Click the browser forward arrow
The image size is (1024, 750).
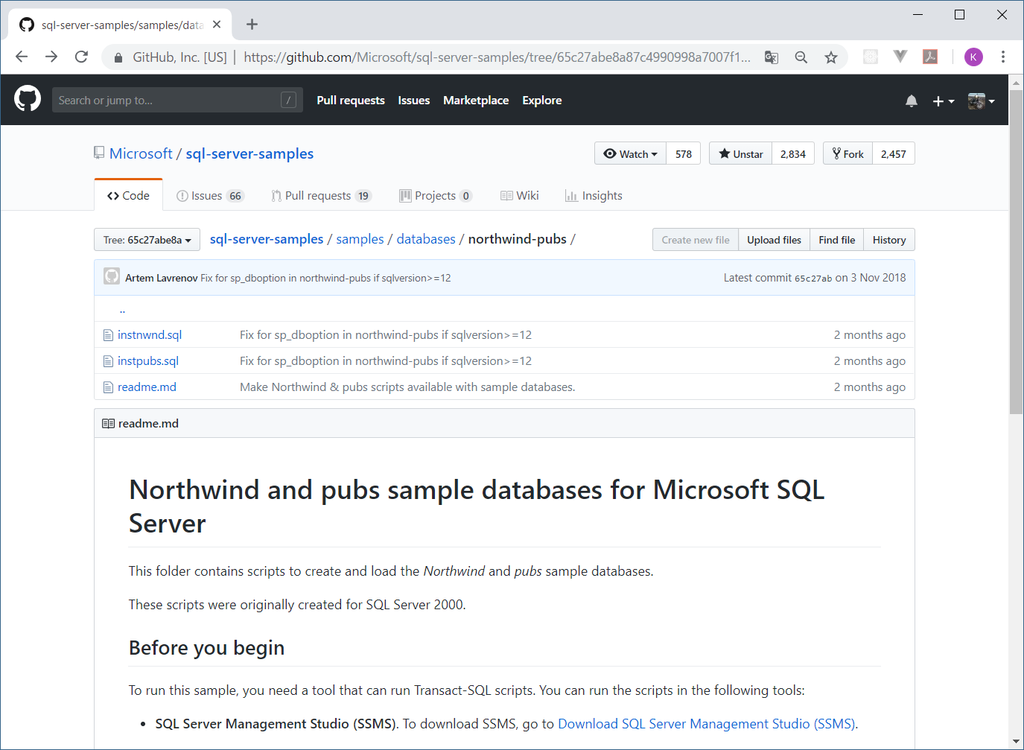(x=51, y=57)
